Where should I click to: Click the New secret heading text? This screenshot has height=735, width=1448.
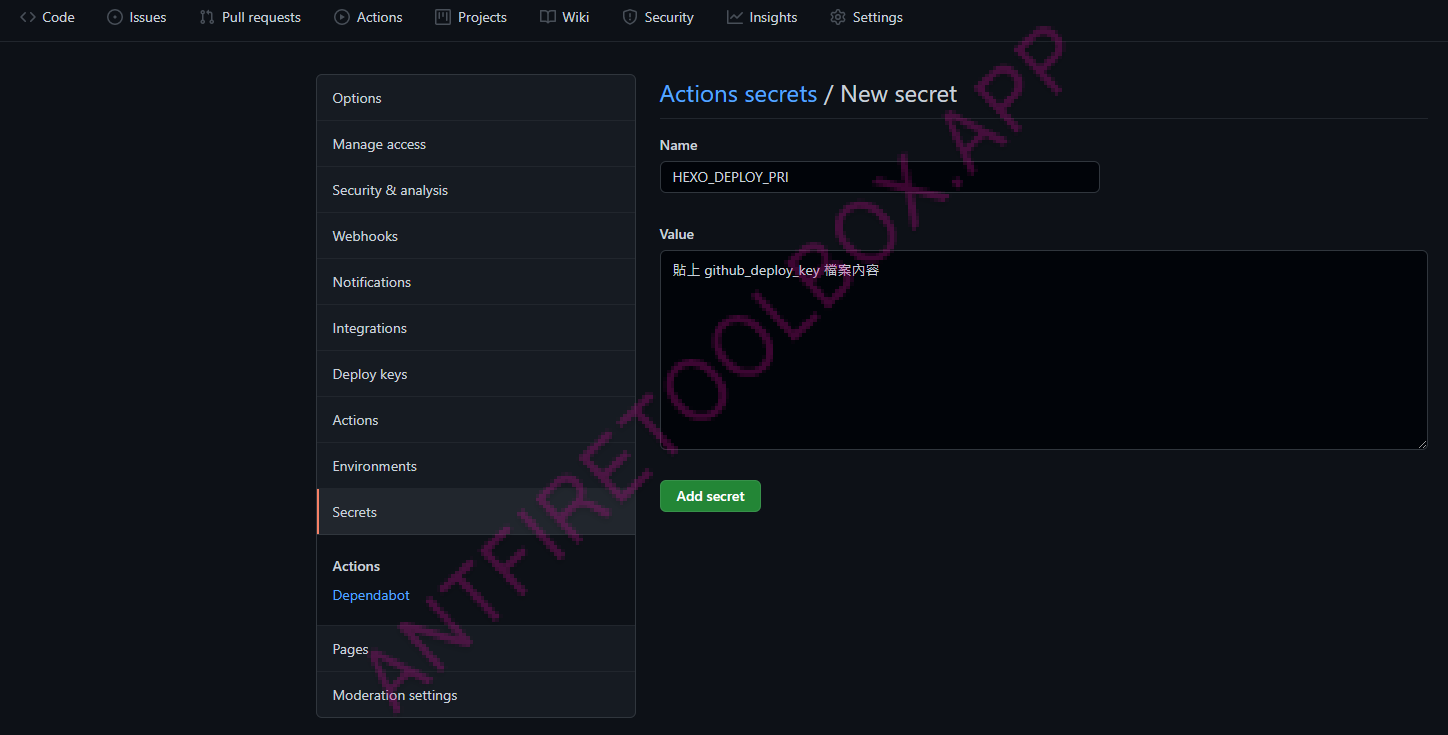(x=899, y=94)
